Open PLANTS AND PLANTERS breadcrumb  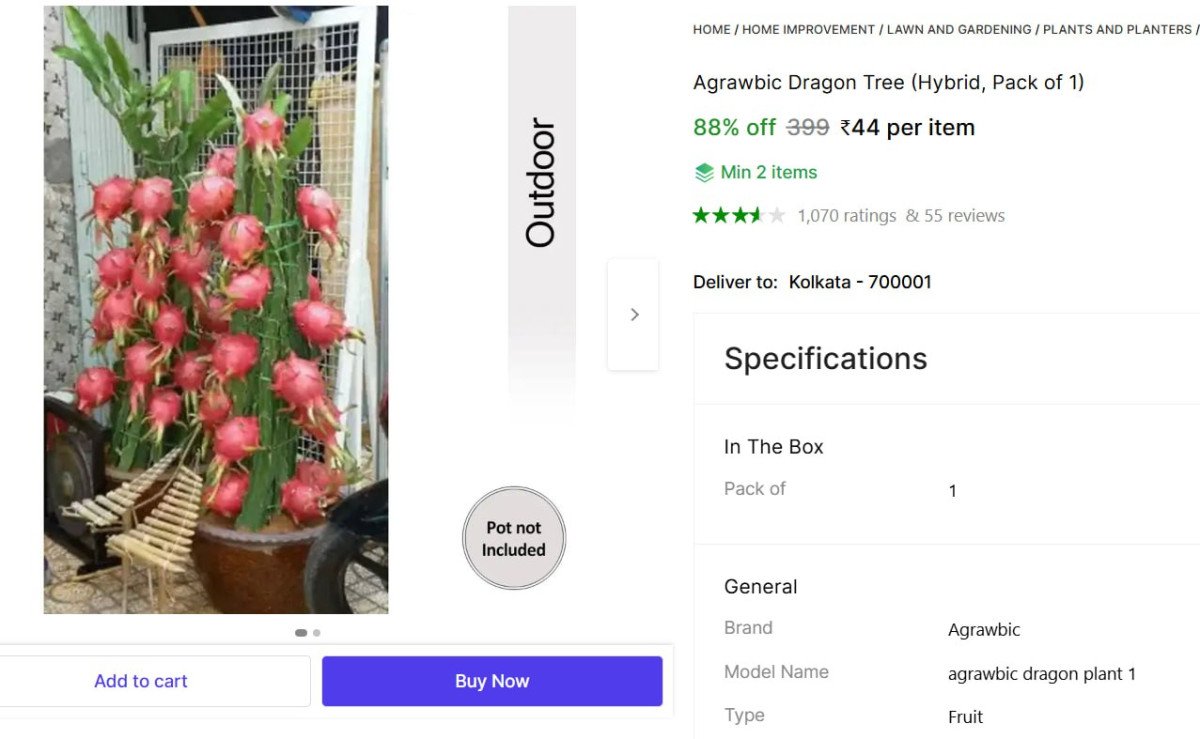[x=1117, y=30]
